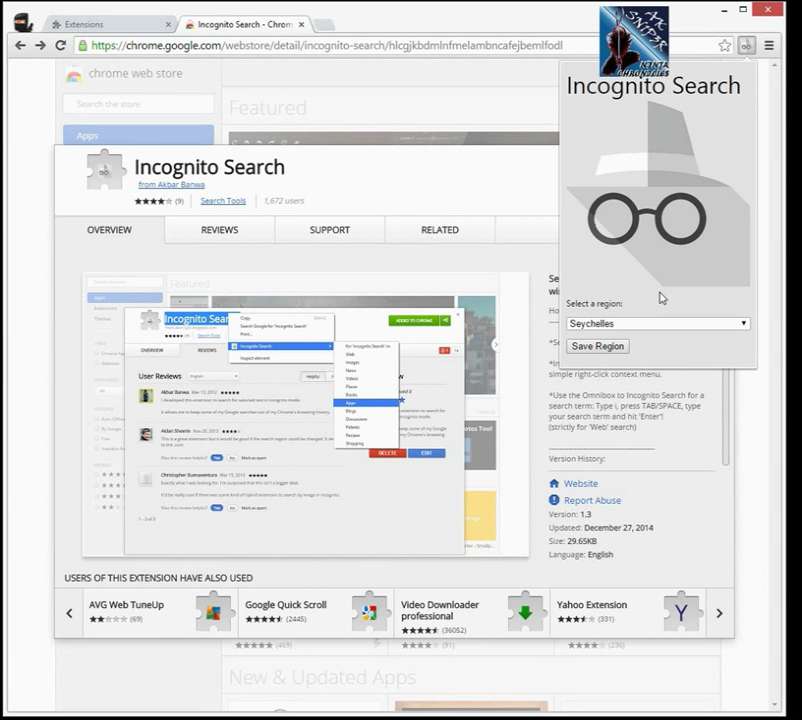The height and width of the screenshot is (720, 802).
Task: Open the from Akbar Barwa link
Action: click(x=171, y=185)
